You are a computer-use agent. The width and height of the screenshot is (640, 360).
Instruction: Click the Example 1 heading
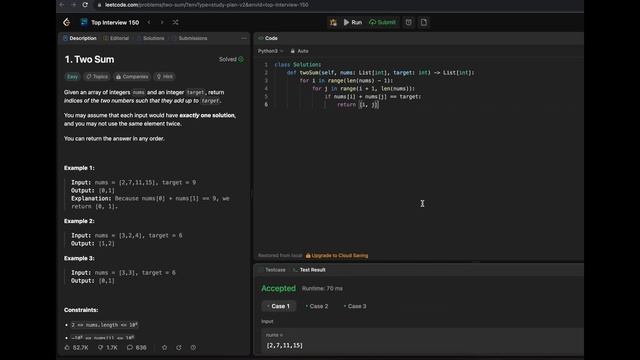pos(79,168)
